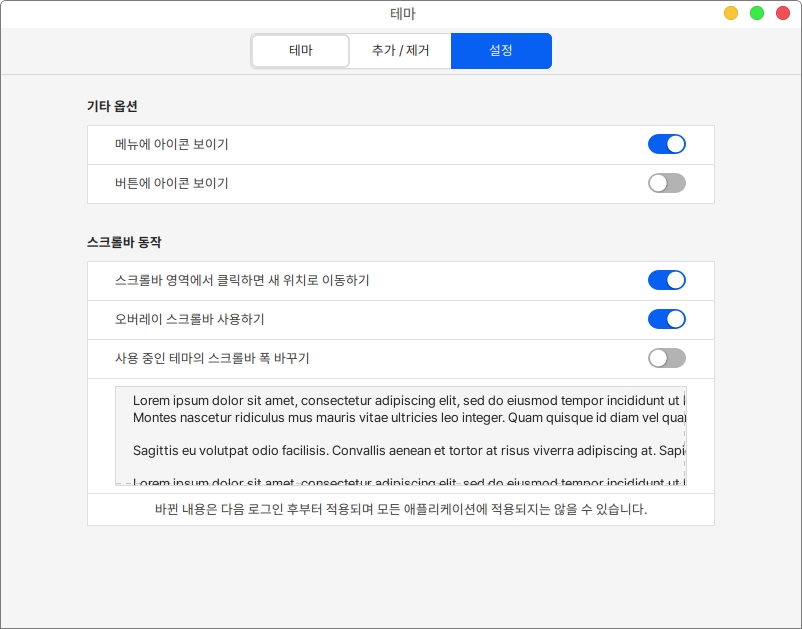Enable the 버튼에 아이콘 보이기 switch
The width and height of the screenshot is (802, 629).
click(x=666, y=183)
